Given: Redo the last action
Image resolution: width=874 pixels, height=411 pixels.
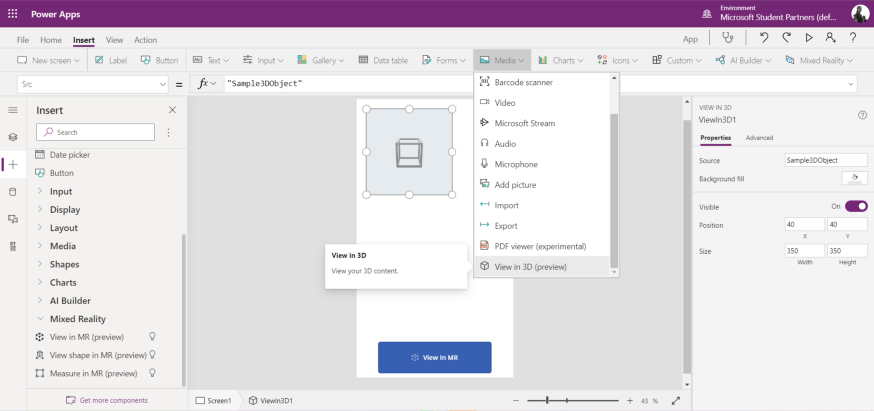Looking at the screenshot, I should [786, 38].
